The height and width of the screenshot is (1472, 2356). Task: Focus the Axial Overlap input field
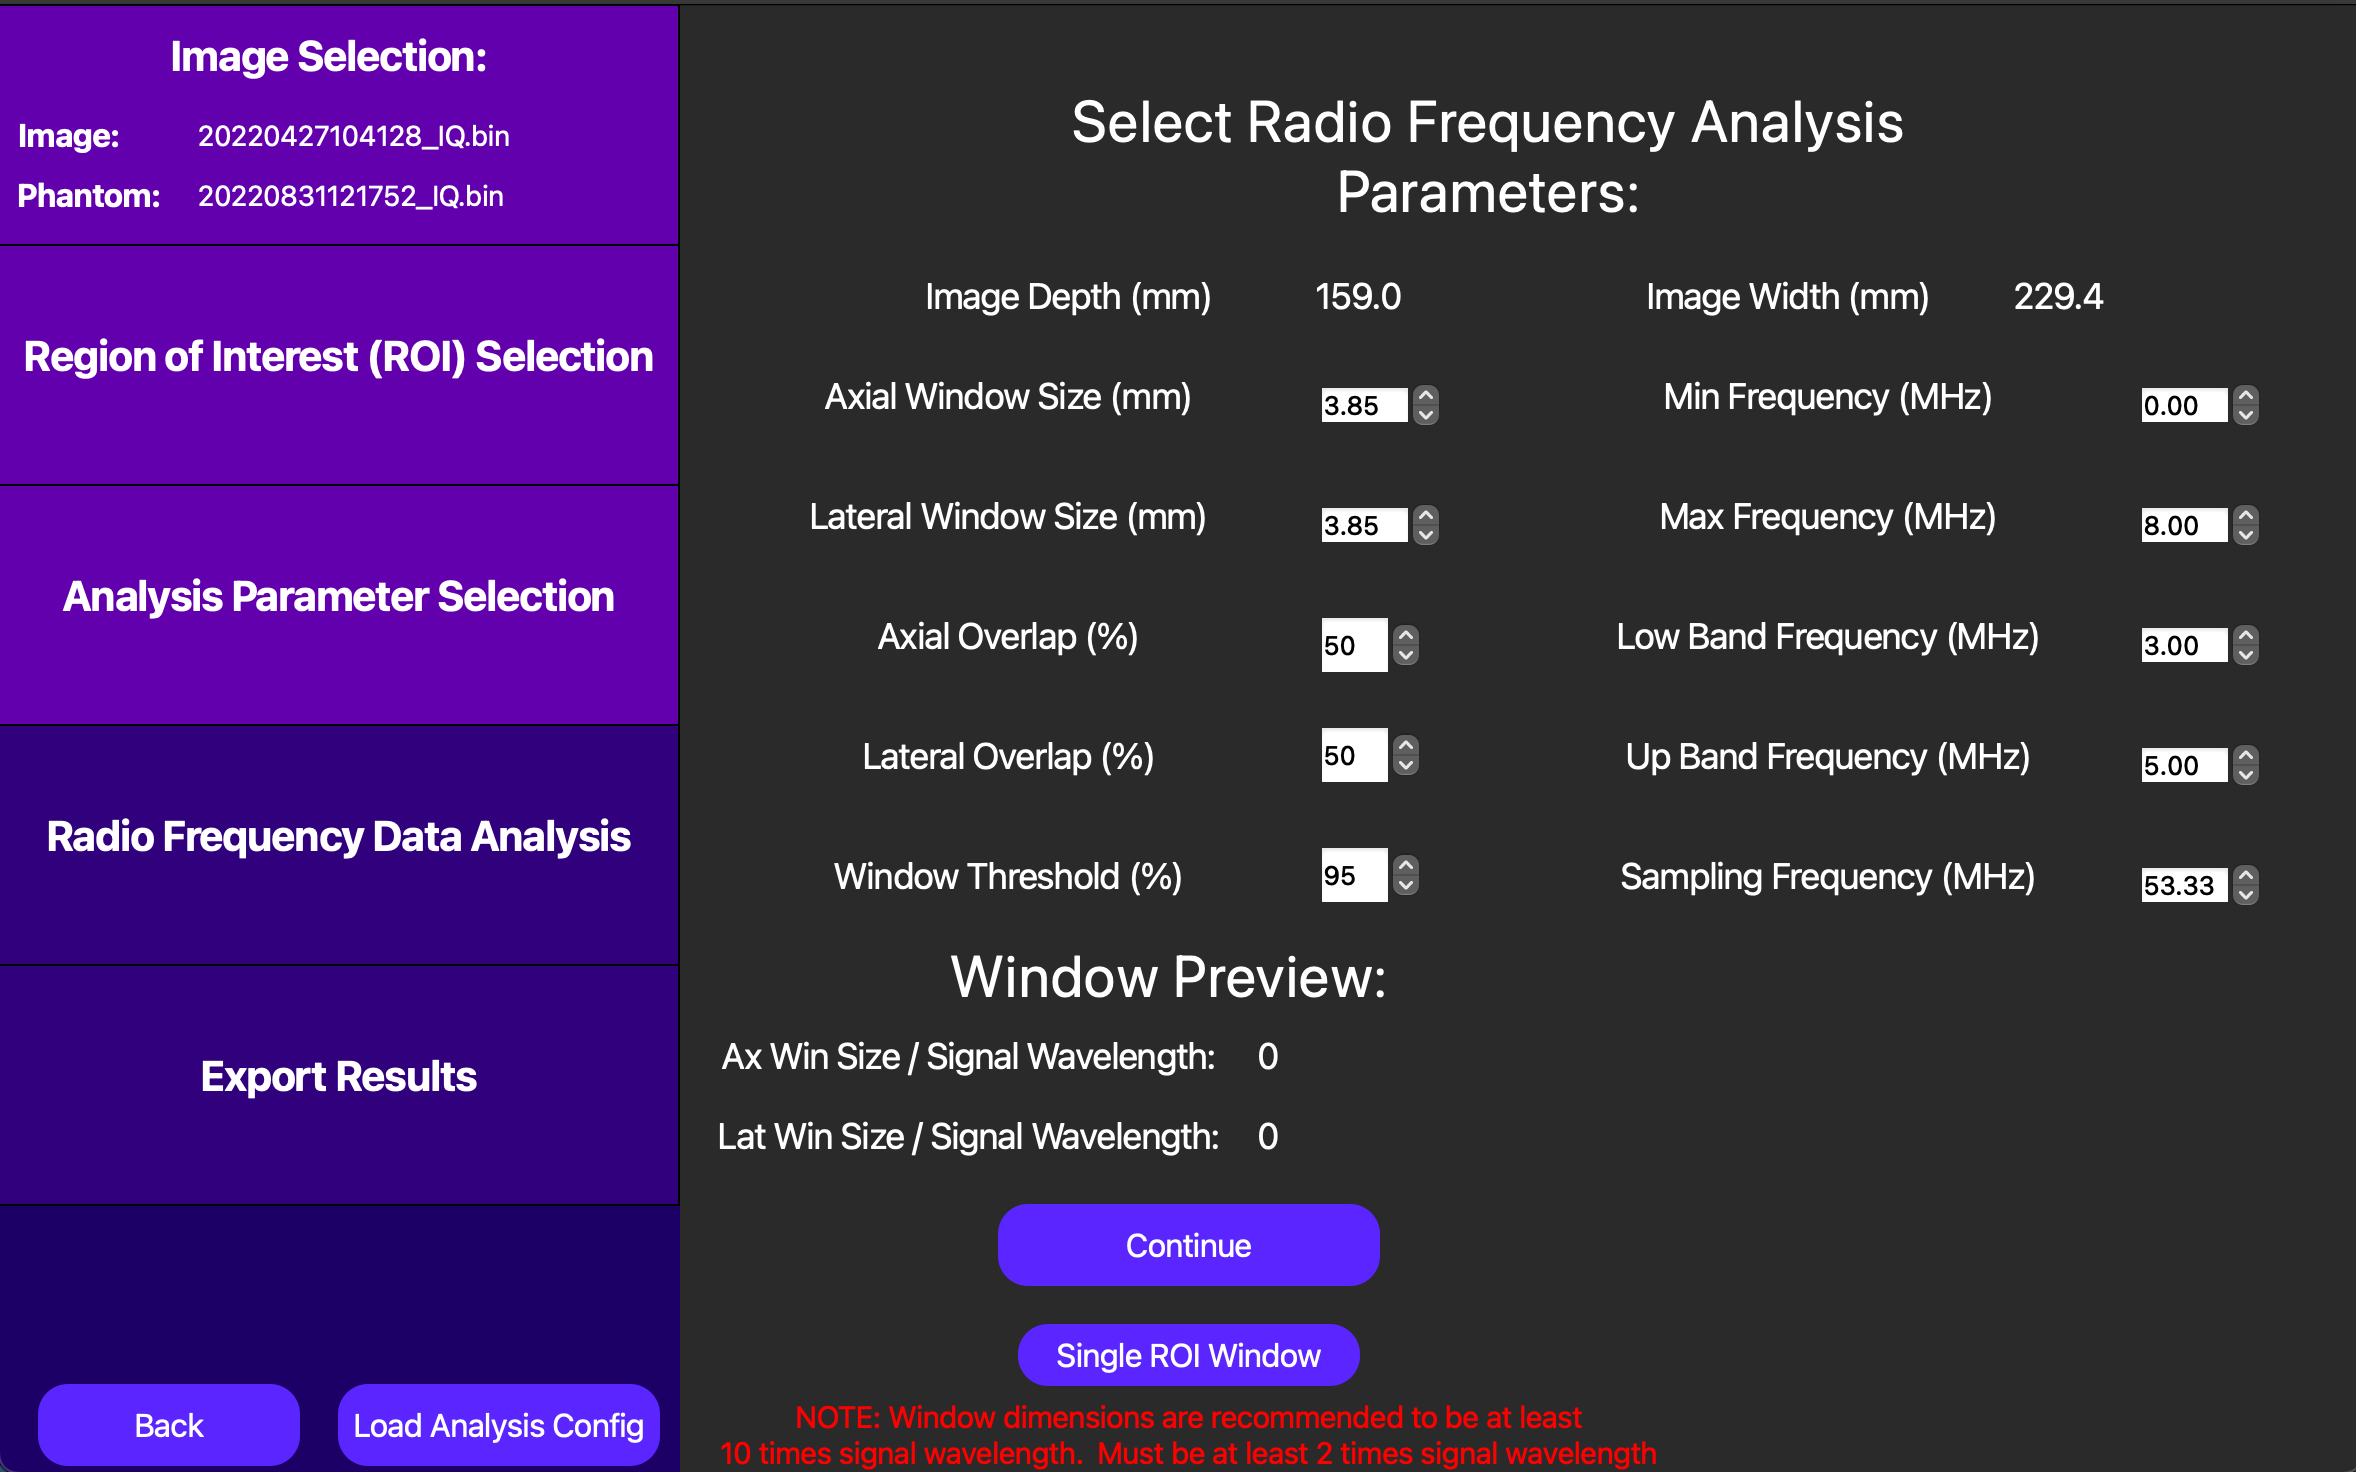pos(1354,645)
